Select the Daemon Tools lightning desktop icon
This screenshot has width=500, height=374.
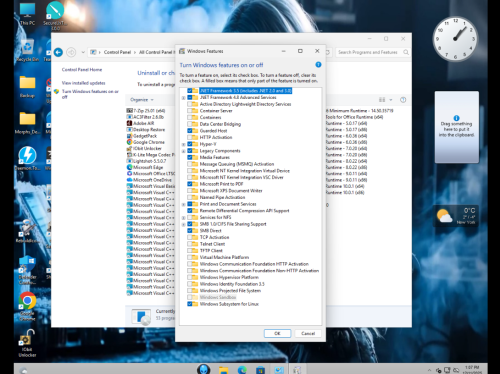coord(27,159)
